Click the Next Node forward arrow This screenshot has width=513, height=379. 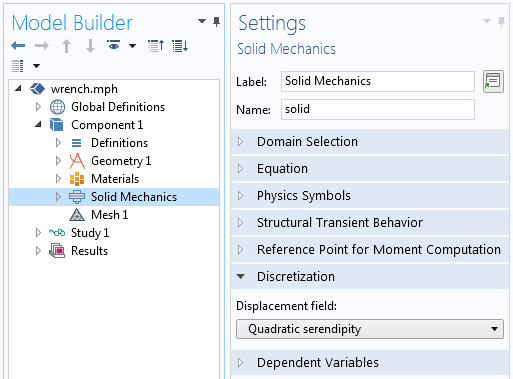click(x=42, y=46)
